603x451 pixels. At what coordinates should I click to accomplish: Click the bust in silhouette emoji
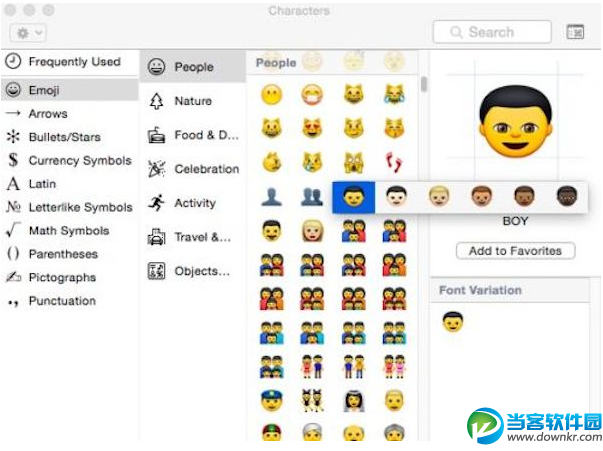tap(271, 196)
